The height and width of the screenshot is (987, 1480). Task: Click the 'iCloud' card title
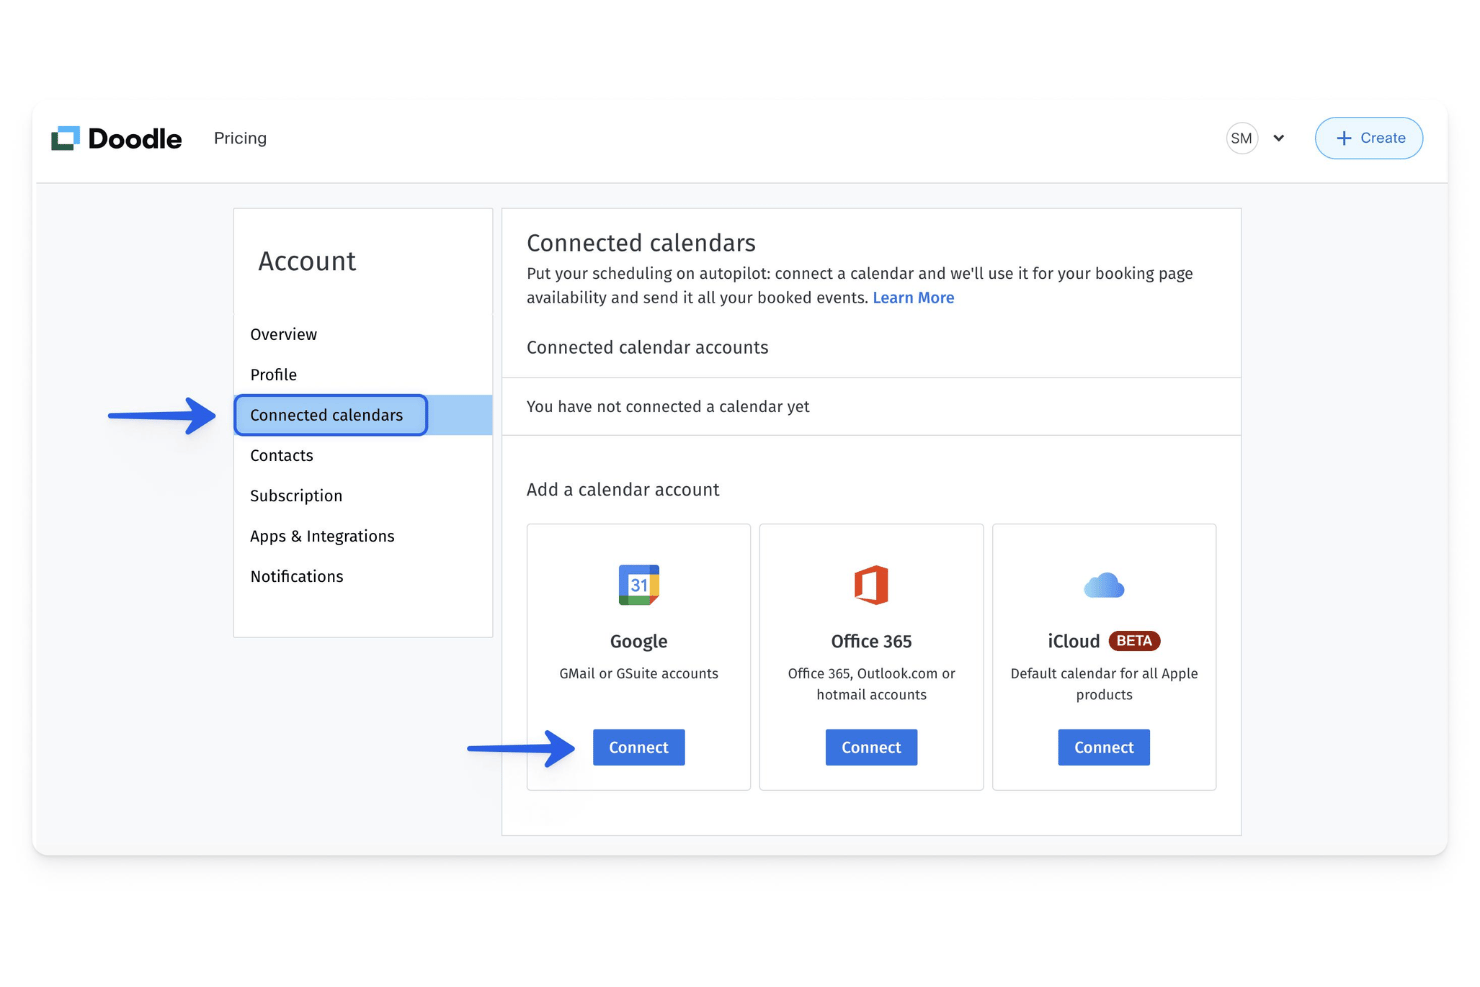[x=1073, y=641]
